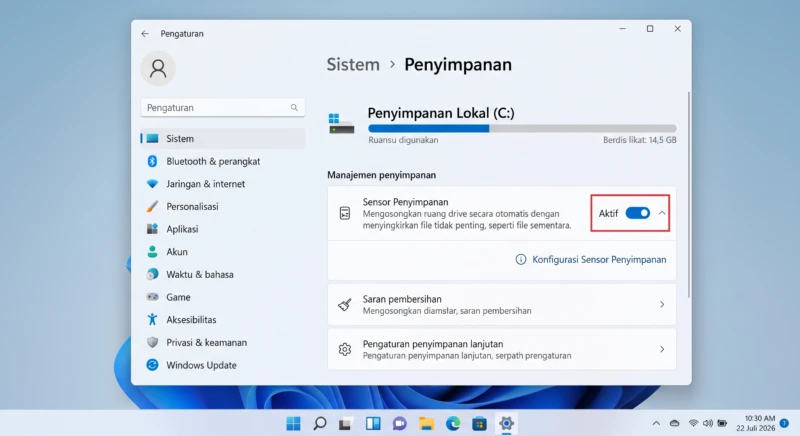
Task: Click the Windows Update refresh icon
Action: pos(152,365)
